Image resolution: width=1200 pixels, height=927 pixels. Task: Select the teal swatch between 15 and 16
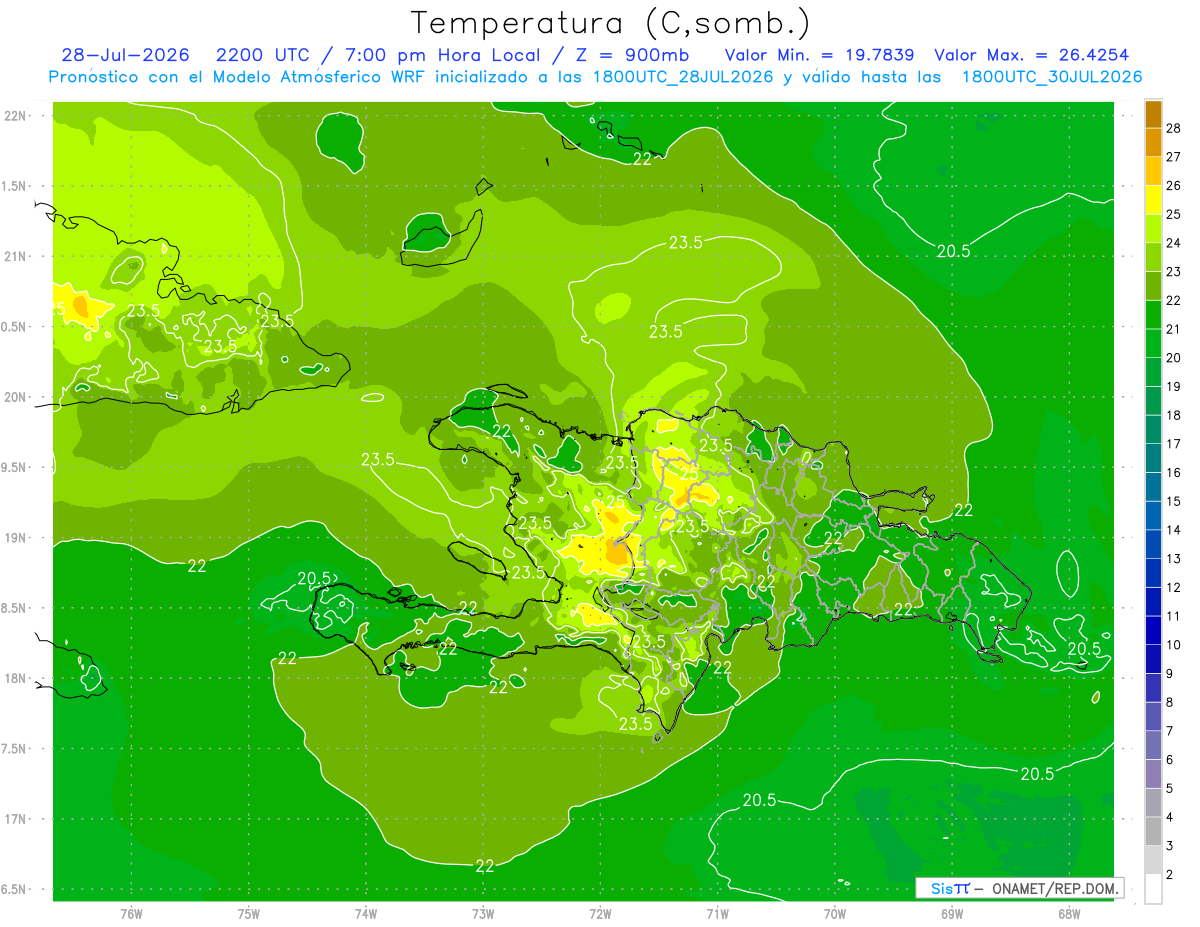tap(1153, 487)
